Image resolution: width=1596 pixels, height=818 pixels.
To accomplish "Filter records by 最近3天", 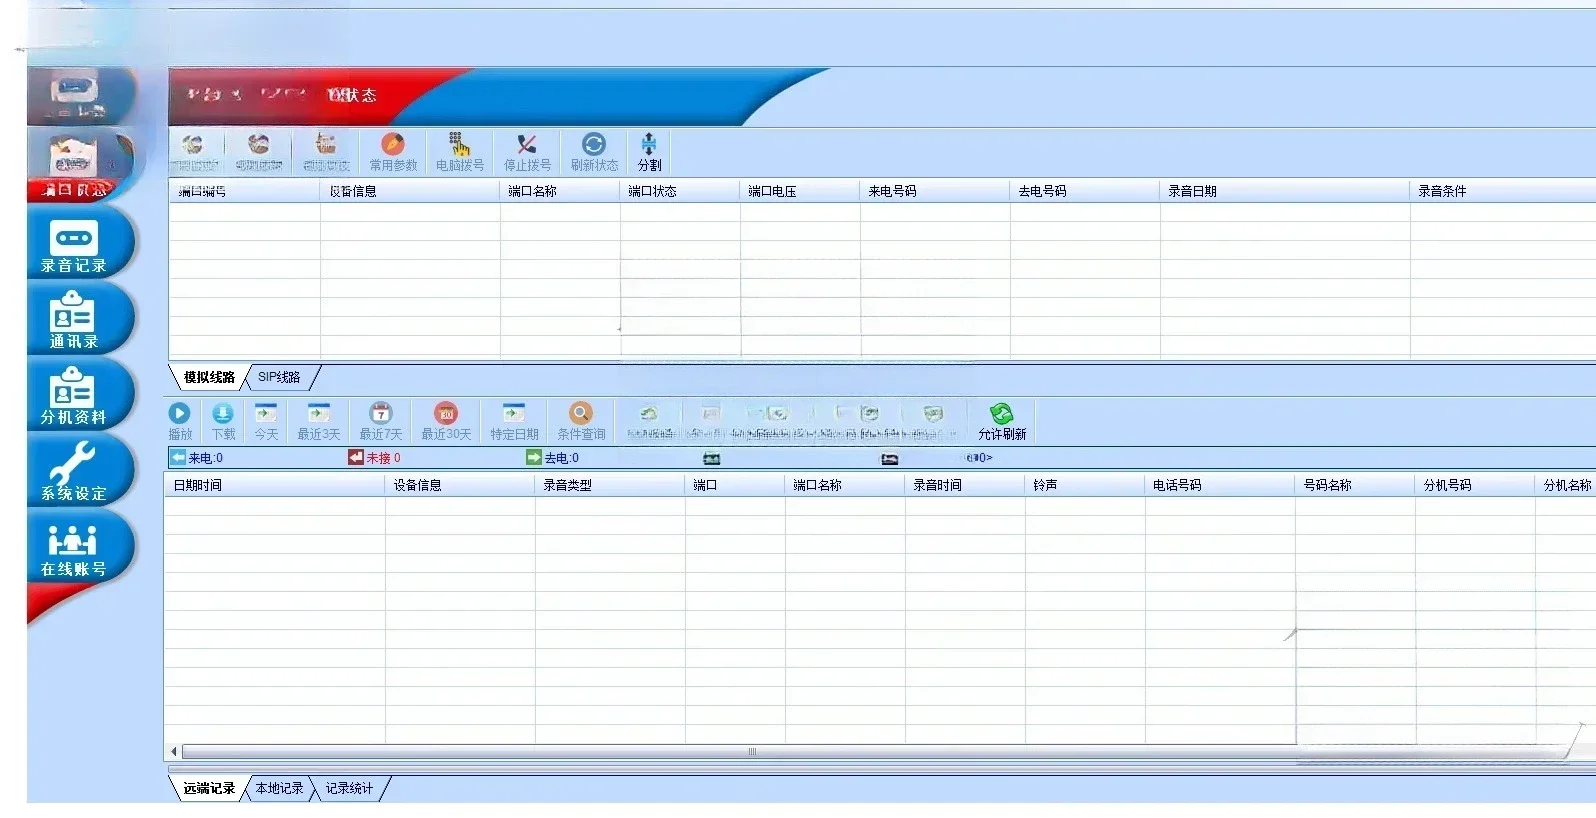I will coord(318,421).
